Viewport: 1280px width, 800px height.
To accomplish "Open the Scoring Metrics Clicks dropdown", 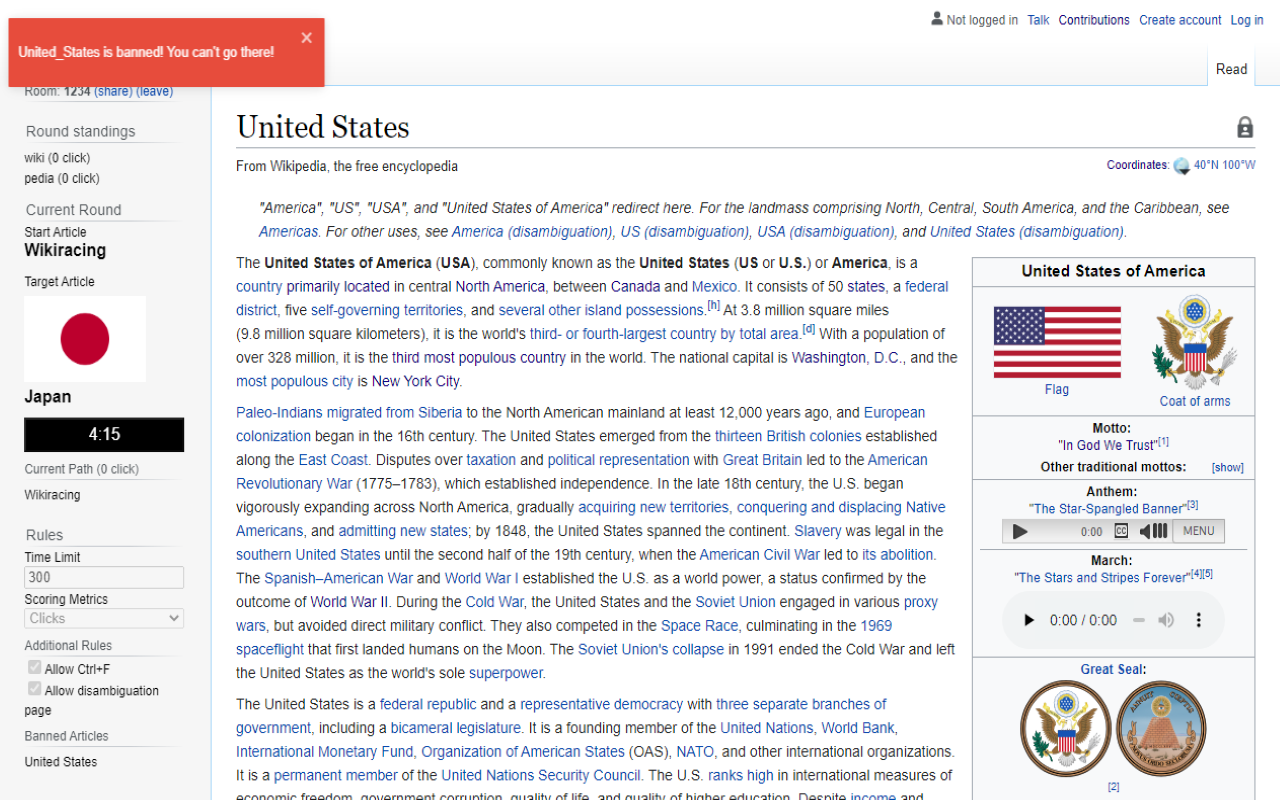I will pos(104,618).
